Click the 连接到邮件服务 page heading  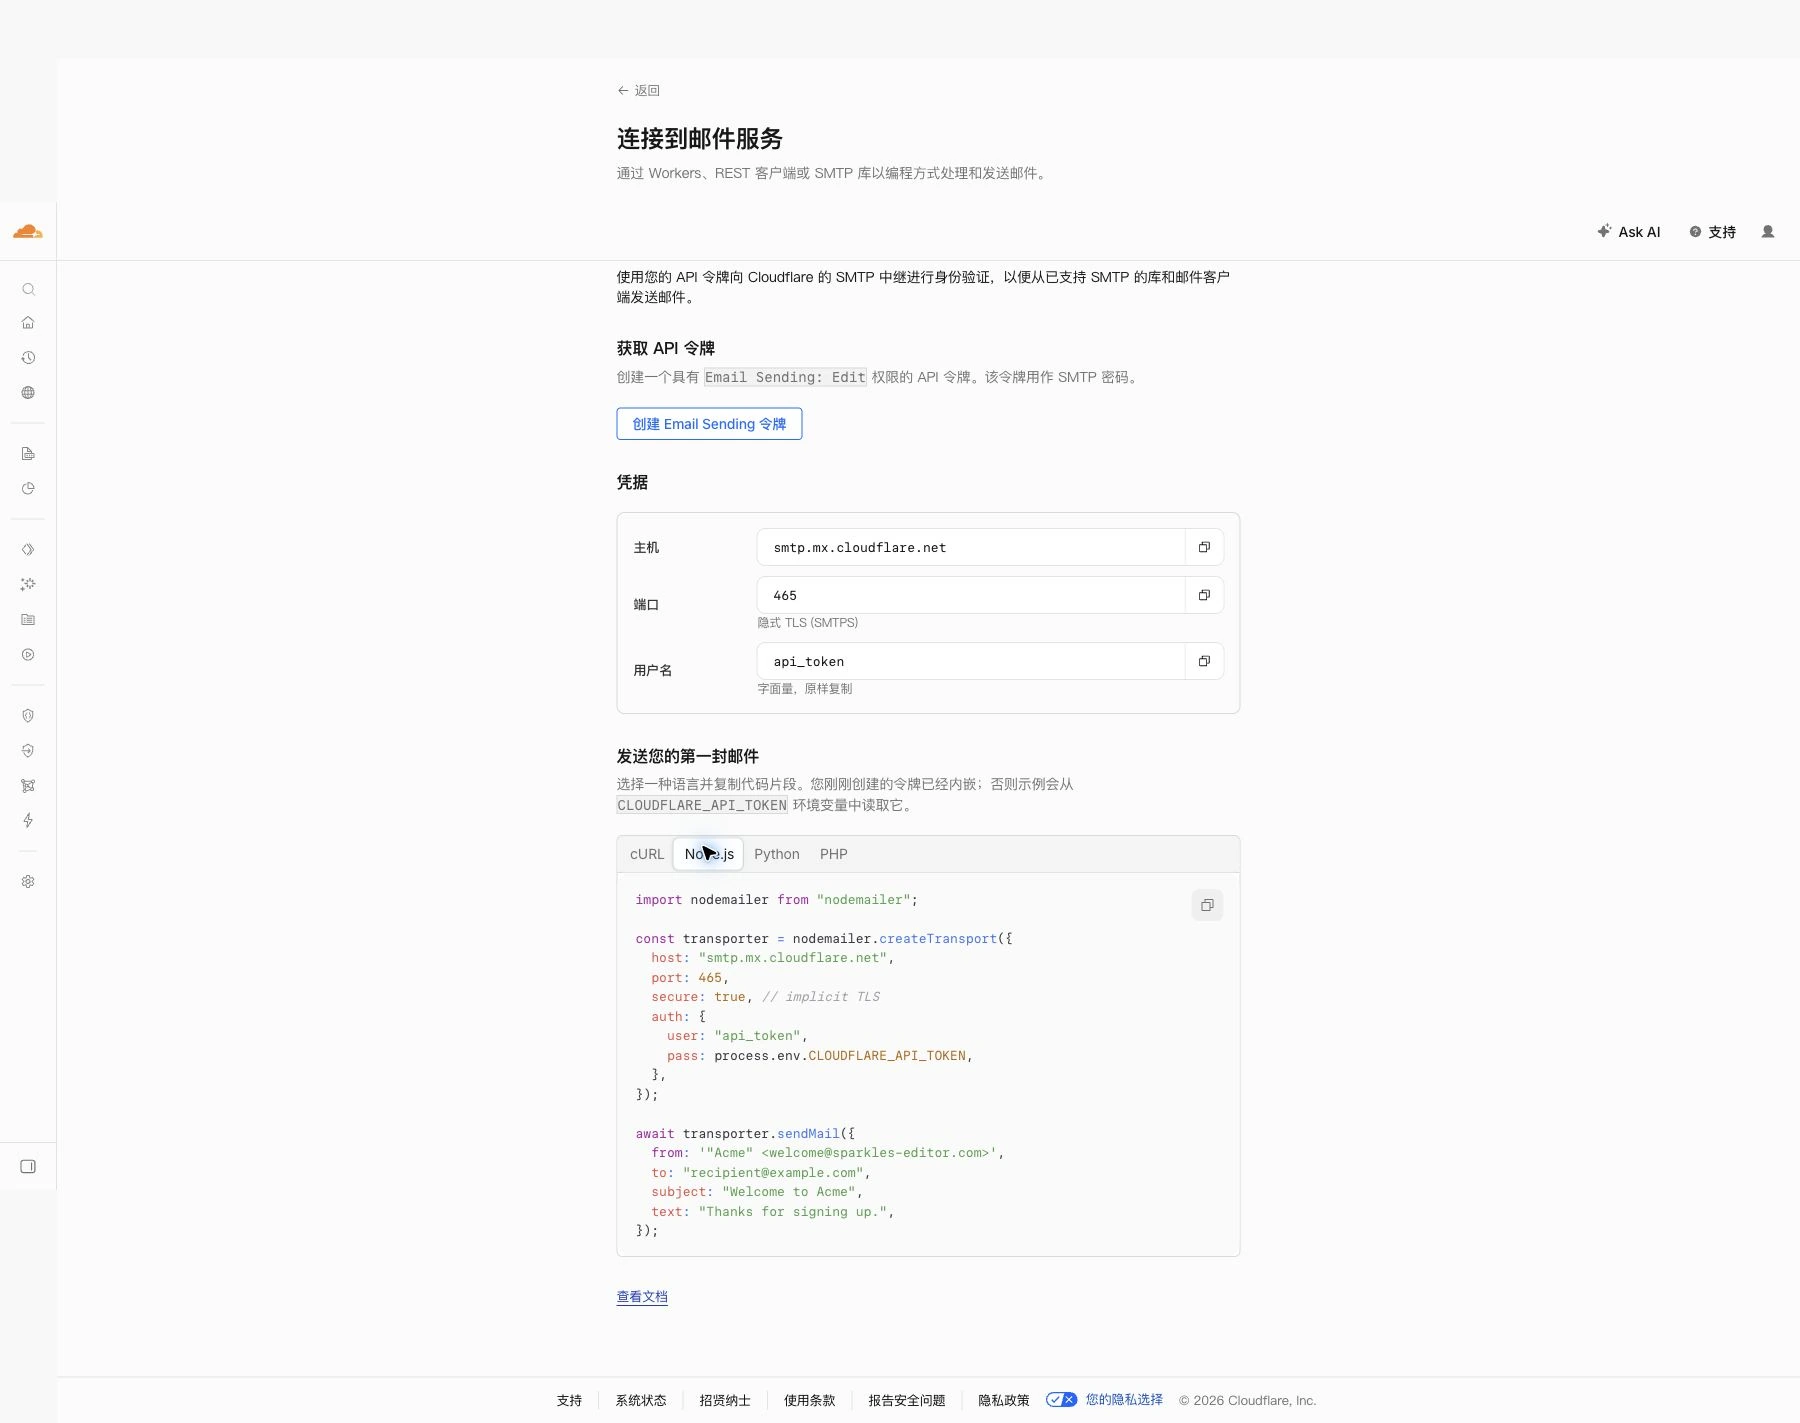pyautogui.click(x=699, y=139)
